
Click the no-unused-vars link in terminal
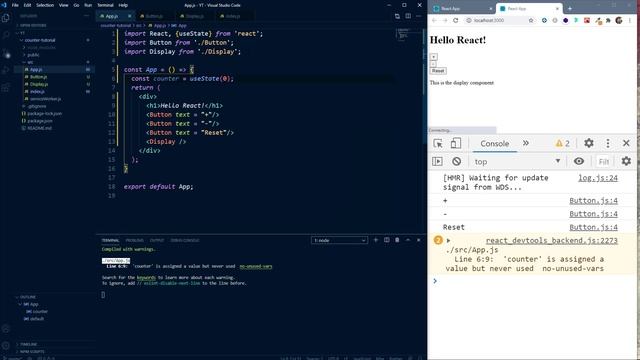[x=256, y=266]
